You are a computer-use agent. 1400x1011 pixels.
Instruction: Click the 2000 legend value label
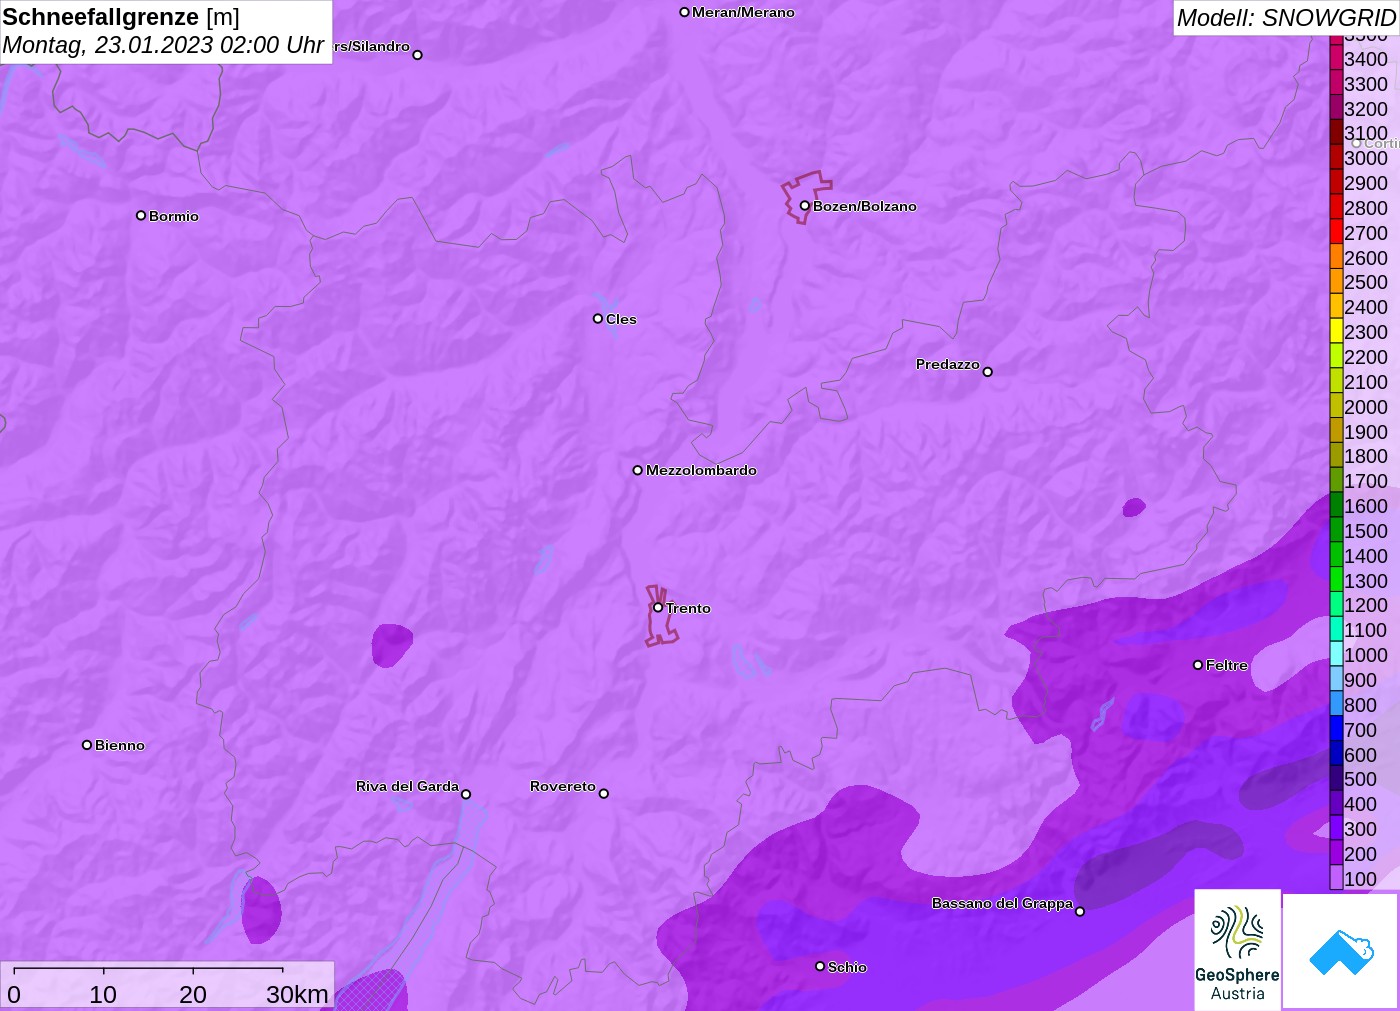click(1366, 407)
